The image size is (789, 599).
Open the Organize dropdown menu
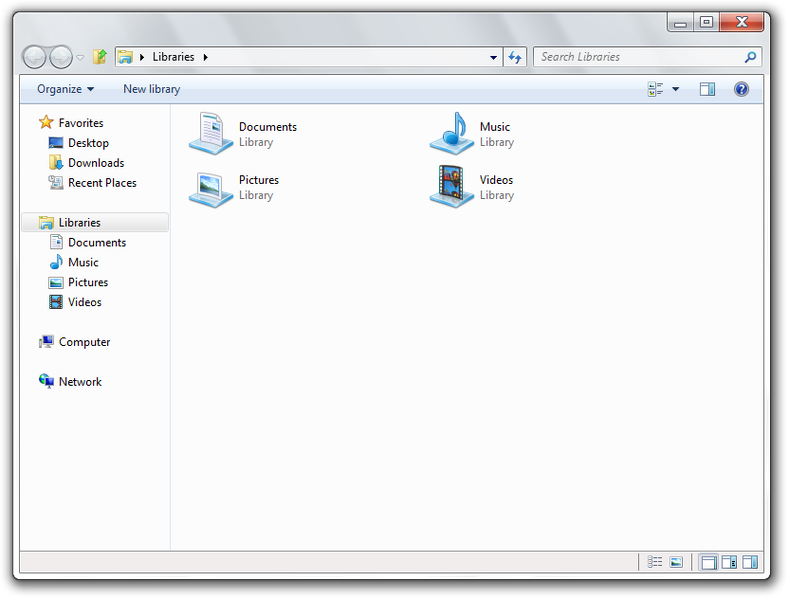point(65,89)
